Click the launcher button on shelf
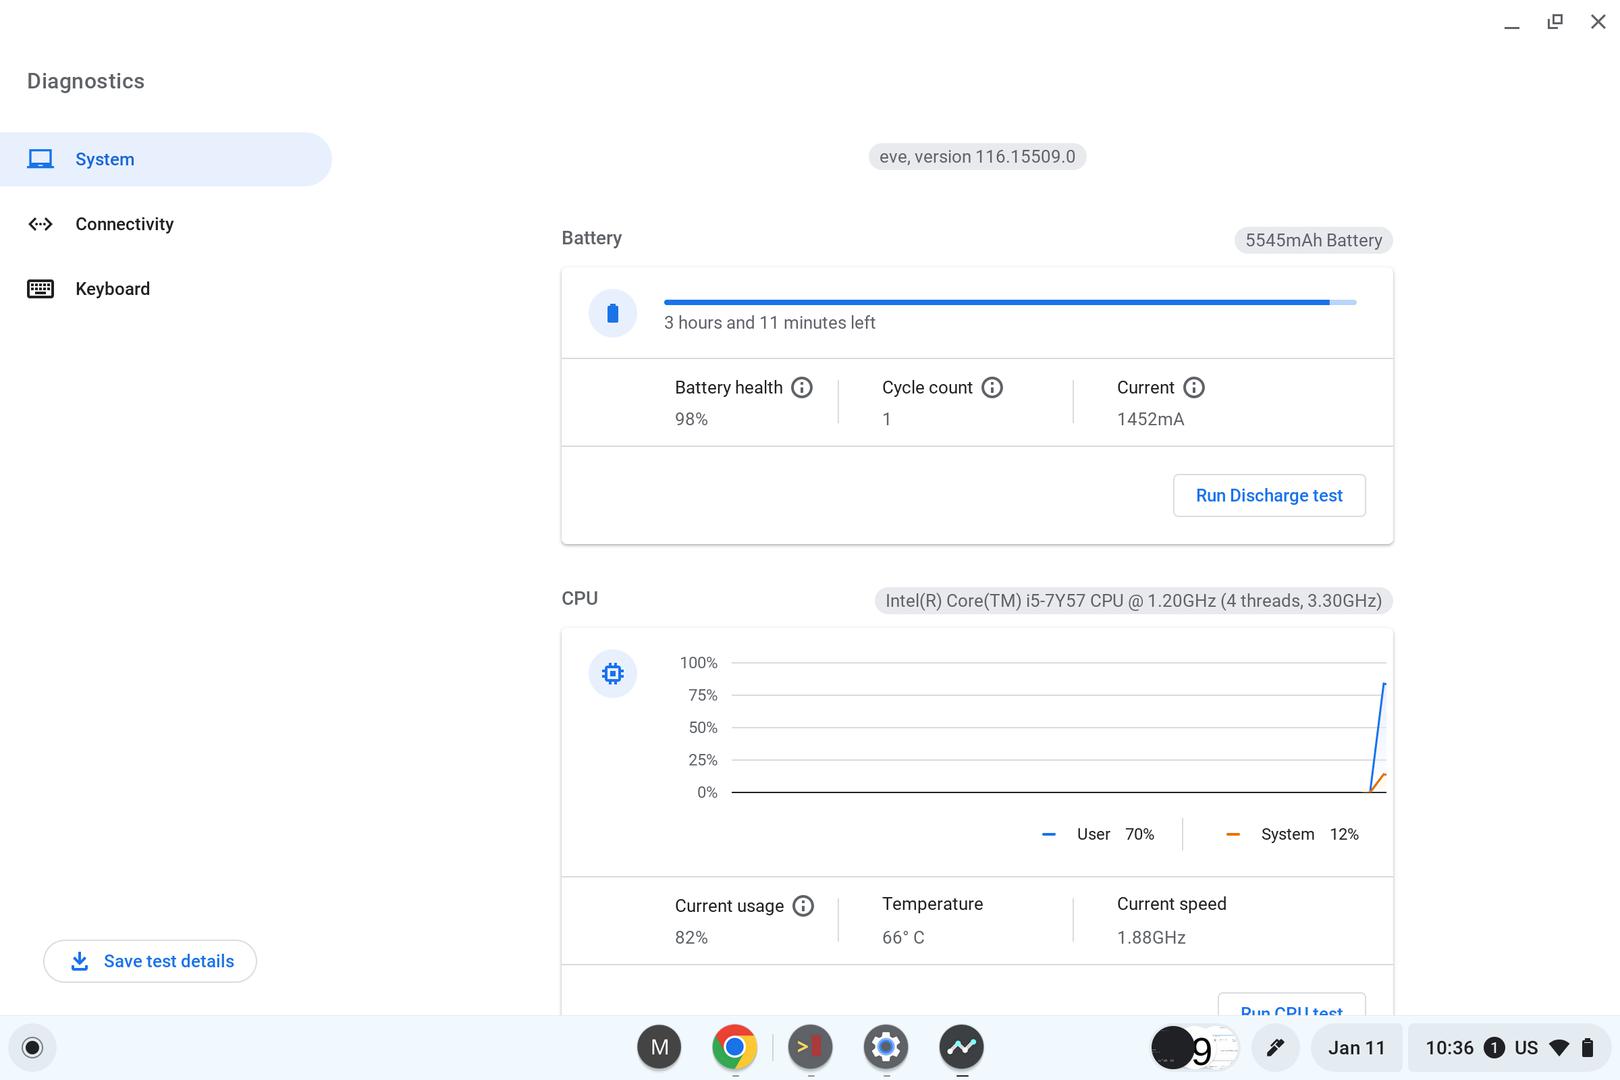 (x=33, y=1047)
